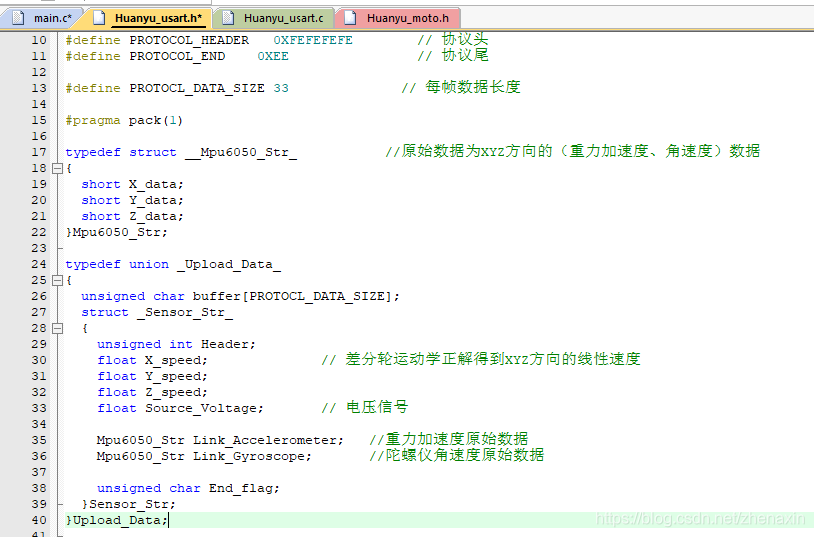Click line number 34 in the gutter
Screen dimensions: 814x537
click(39, 424)
